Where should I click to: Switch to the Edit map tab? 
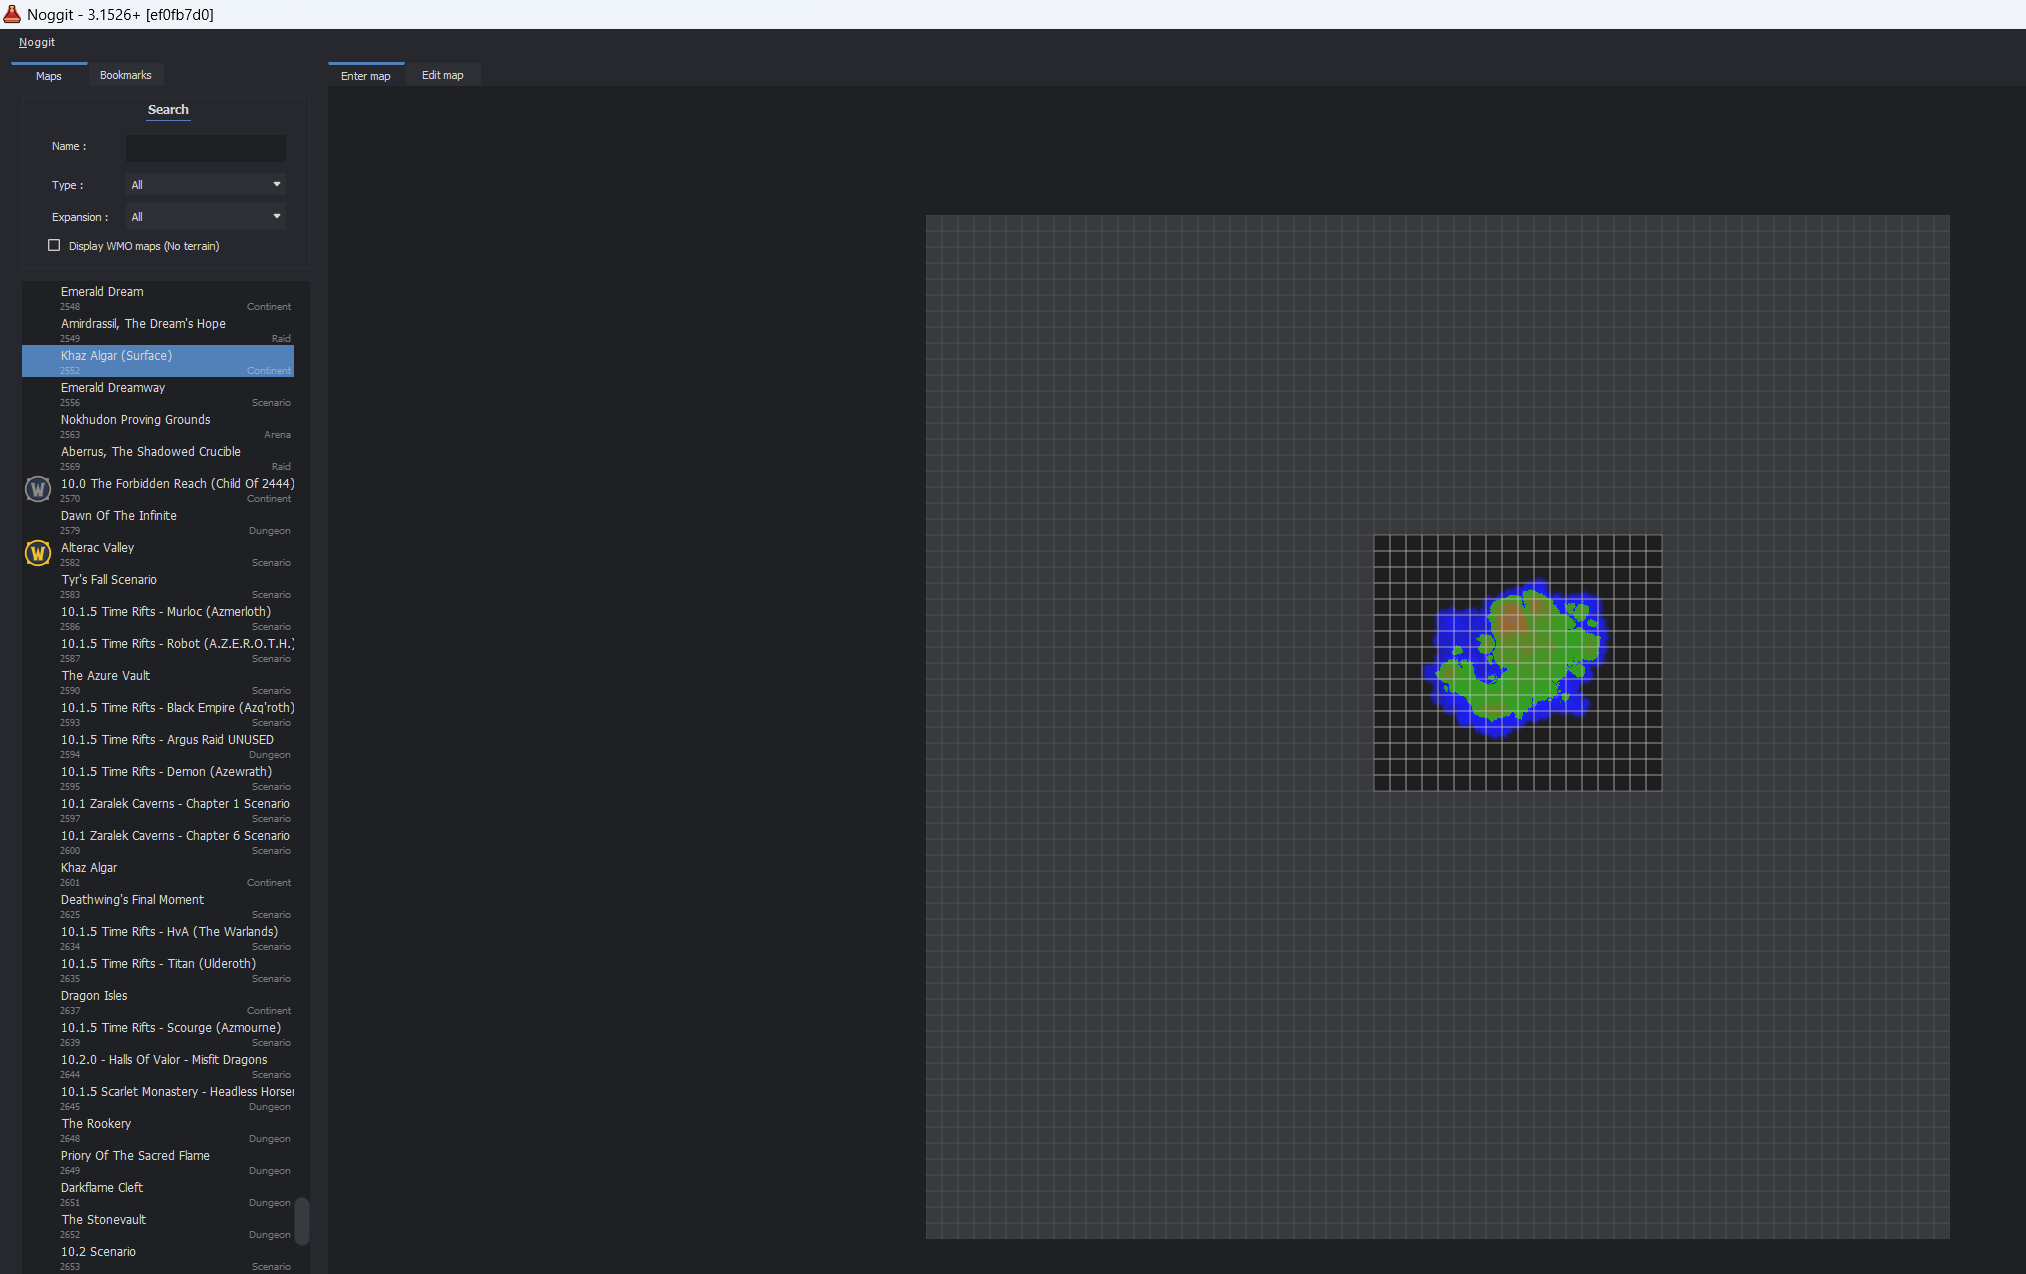click(442, 76)
